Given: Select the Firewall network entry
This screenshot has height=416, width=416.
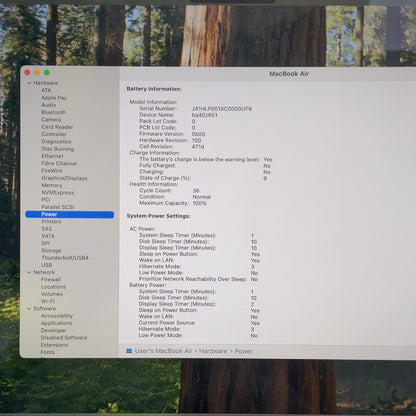Looking at the screenshot, I should pyautogui.click(x=51, y=280).
